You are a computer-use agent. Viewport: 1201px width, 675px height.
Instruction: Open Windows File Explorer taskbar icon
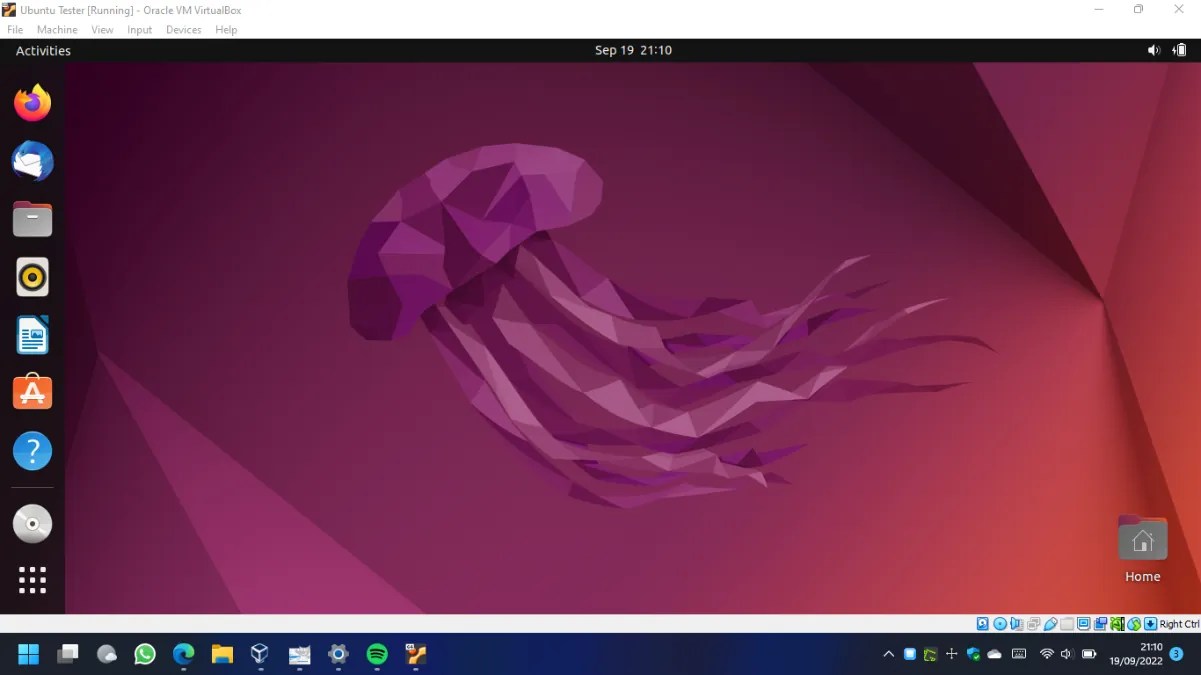[x=222, y=654]
